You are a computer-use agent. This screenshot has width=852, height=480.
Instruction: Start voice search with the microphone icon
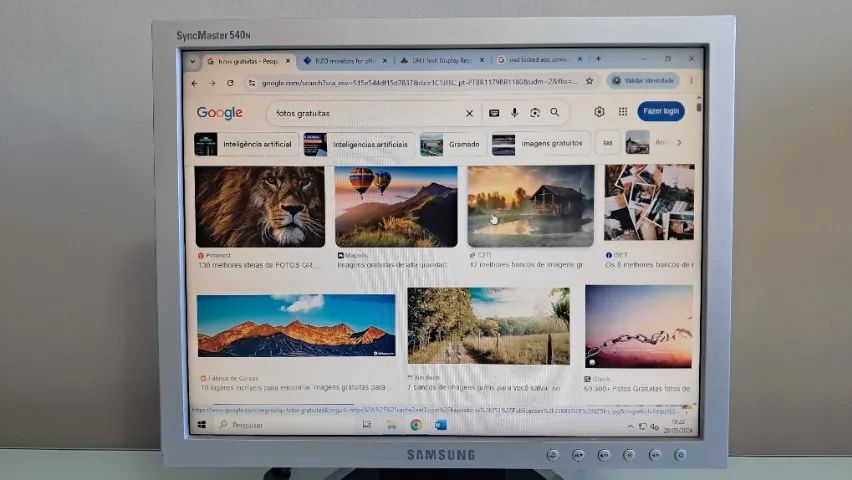[x=514, y=113]
